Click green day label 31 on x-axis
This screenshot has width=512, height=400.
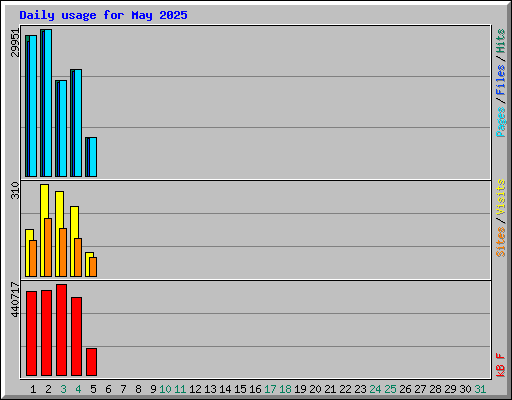[x=480, y=389]
